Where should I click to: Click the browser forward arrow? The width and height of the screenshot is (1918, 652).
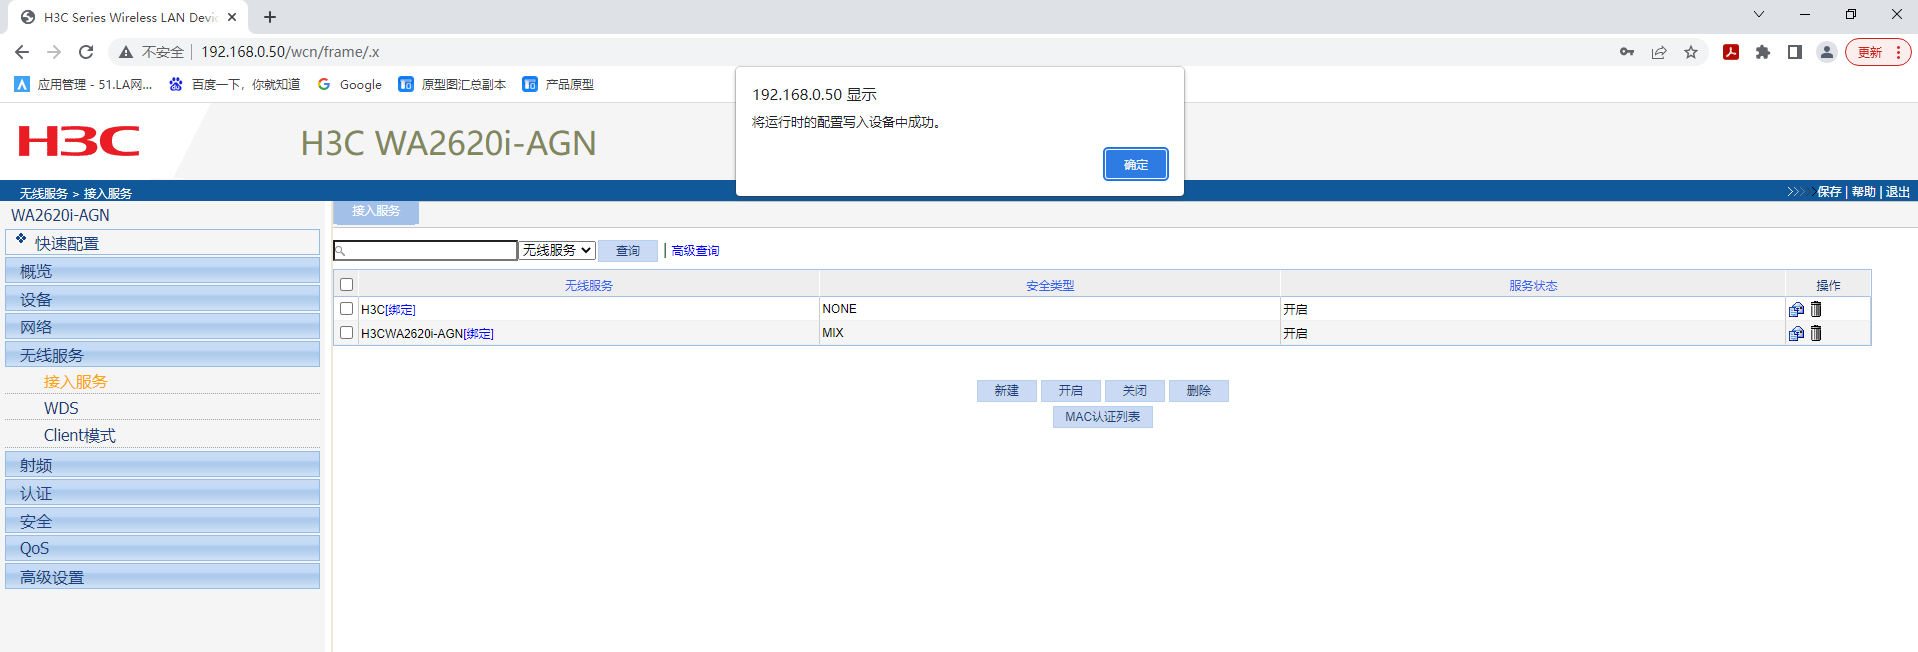tap(54, 52)
